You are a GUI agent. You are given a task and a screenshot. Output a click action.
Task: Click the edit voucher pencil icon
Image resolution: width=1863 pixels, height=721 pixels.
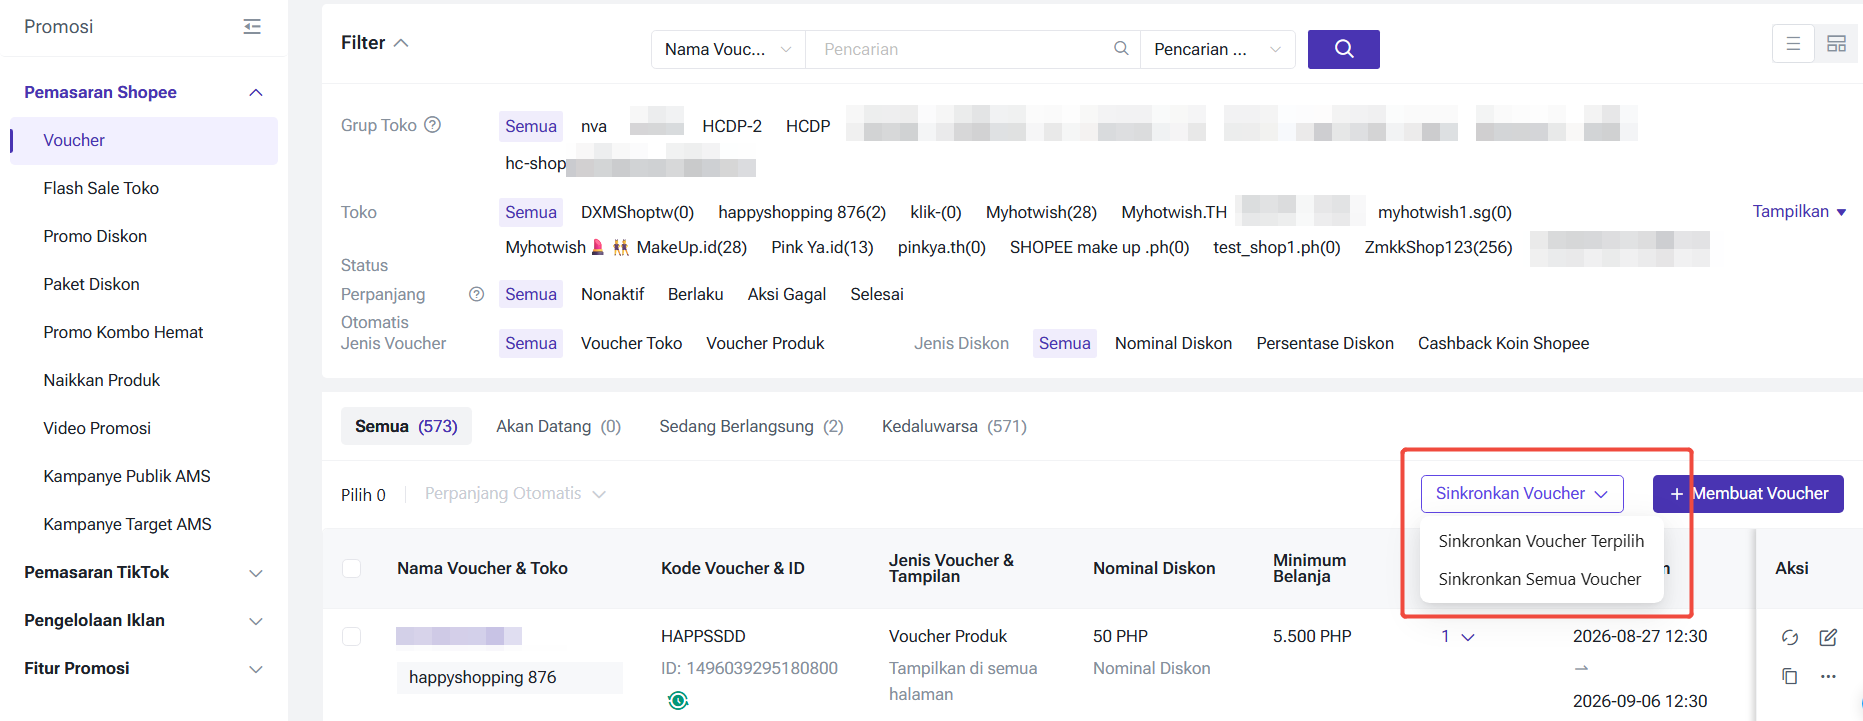pyautogui.click(x=1828, y=637)
